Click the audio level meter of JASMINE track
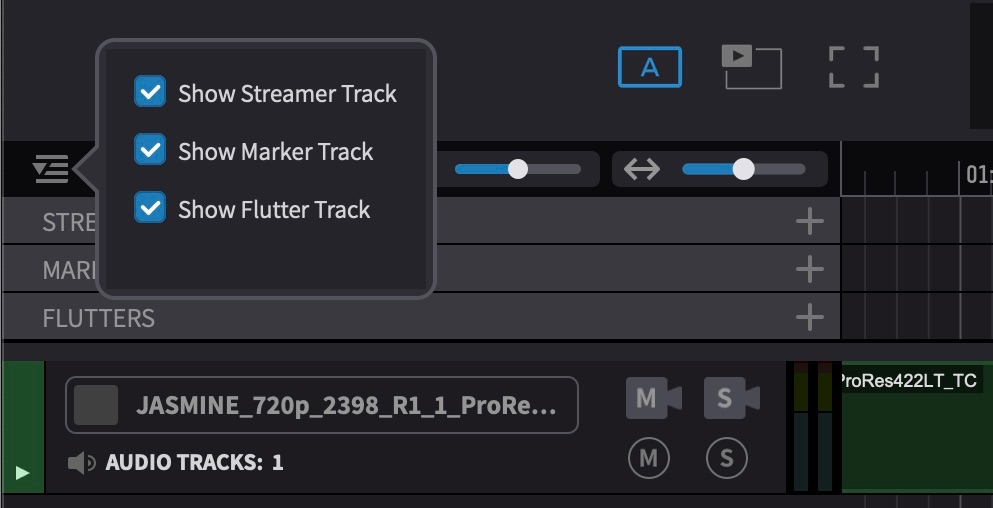993x508 pixels. [813, 428]
